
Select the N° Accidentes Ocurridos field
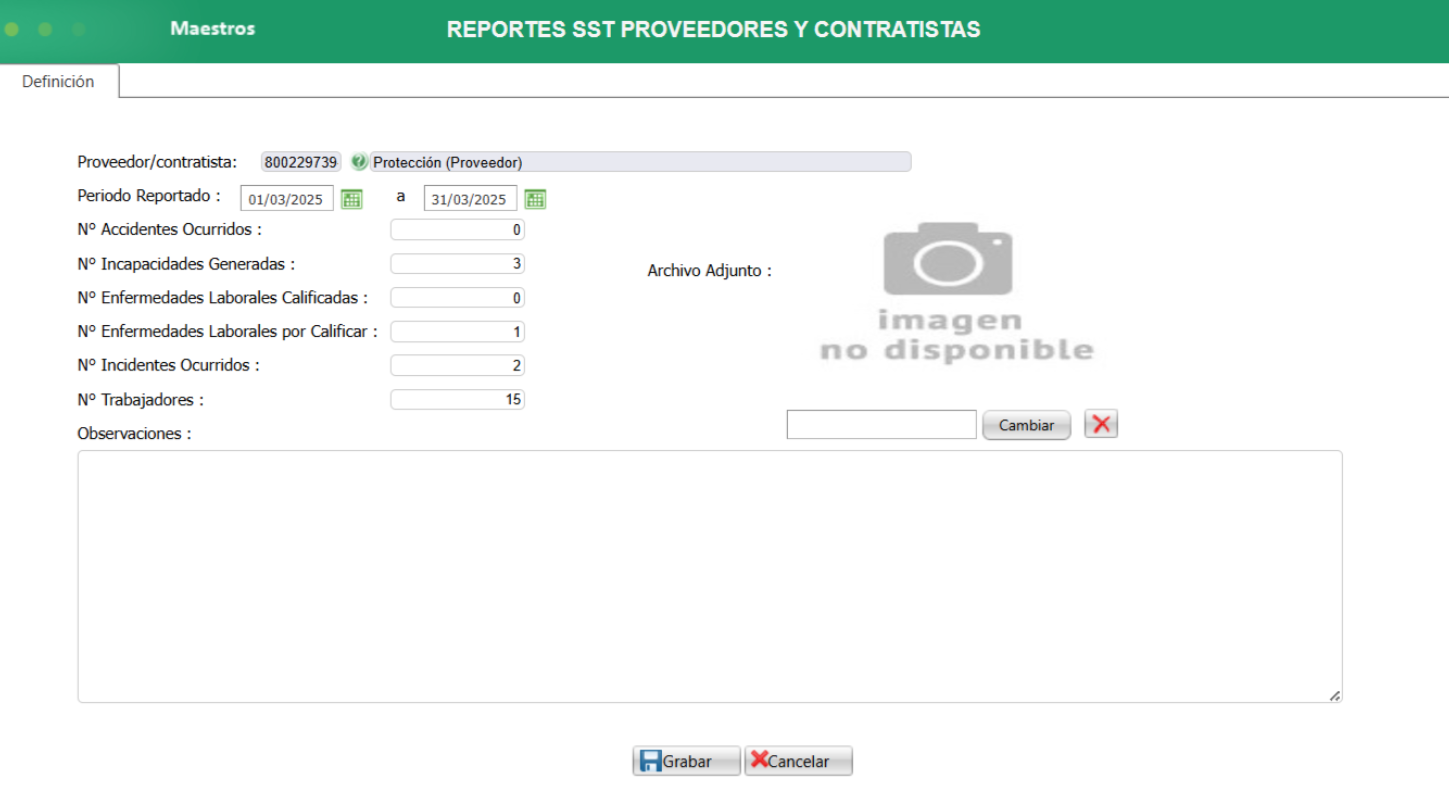coord(457,230)
